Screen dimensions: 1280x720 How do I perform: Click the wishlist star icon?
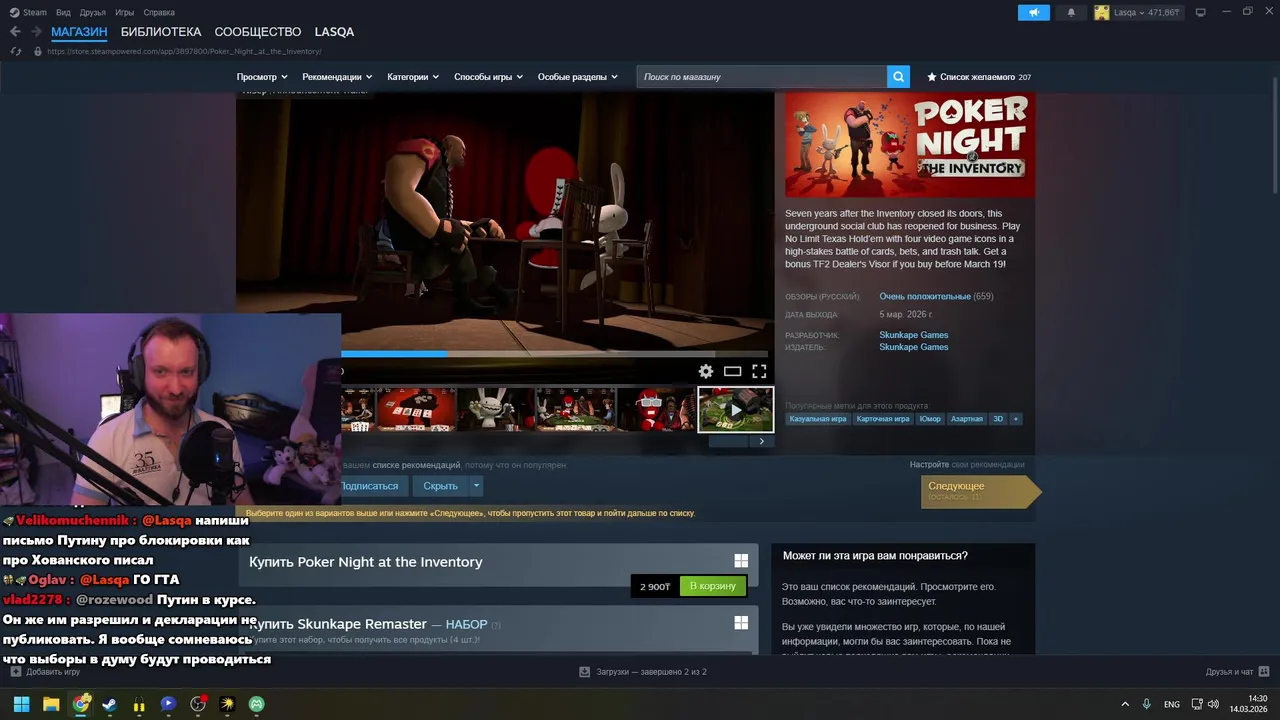click(932, 77)
